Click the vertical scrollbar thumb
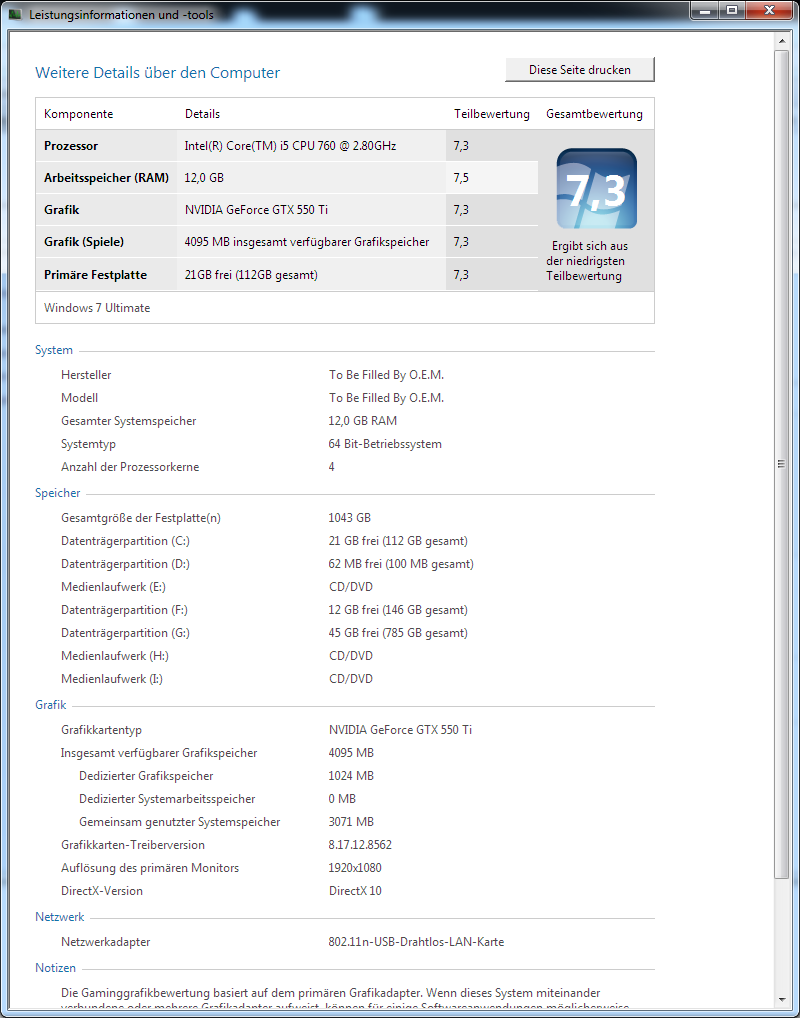The image size is (800, 1018). tap(782, 464)
